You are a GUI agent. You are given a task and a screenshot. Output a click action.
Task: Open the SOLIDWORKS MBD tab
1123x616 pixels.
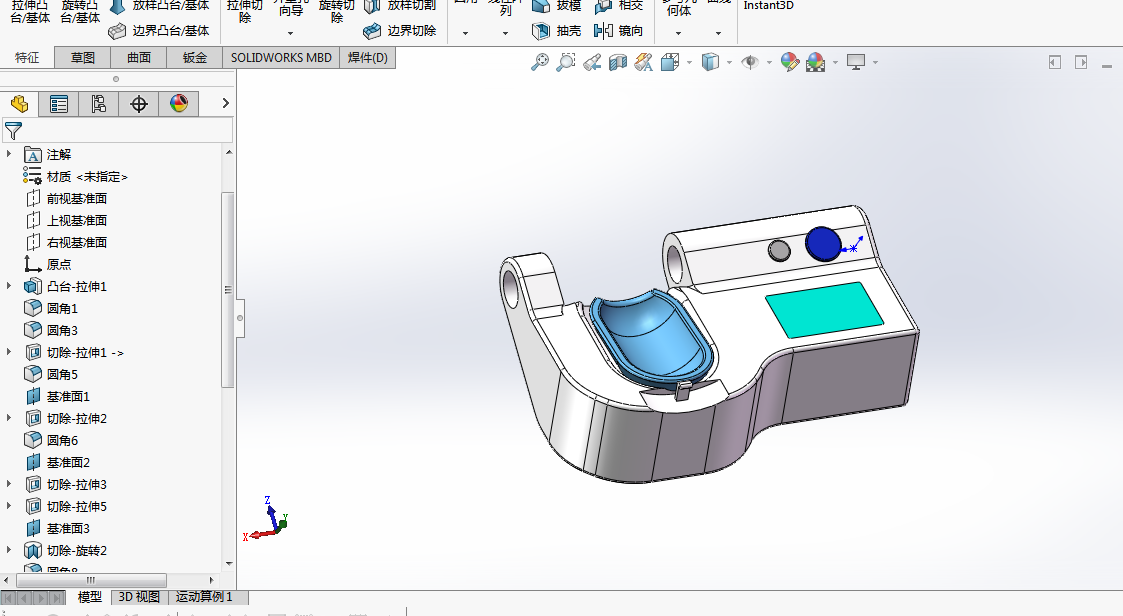(x=281, y=57)
